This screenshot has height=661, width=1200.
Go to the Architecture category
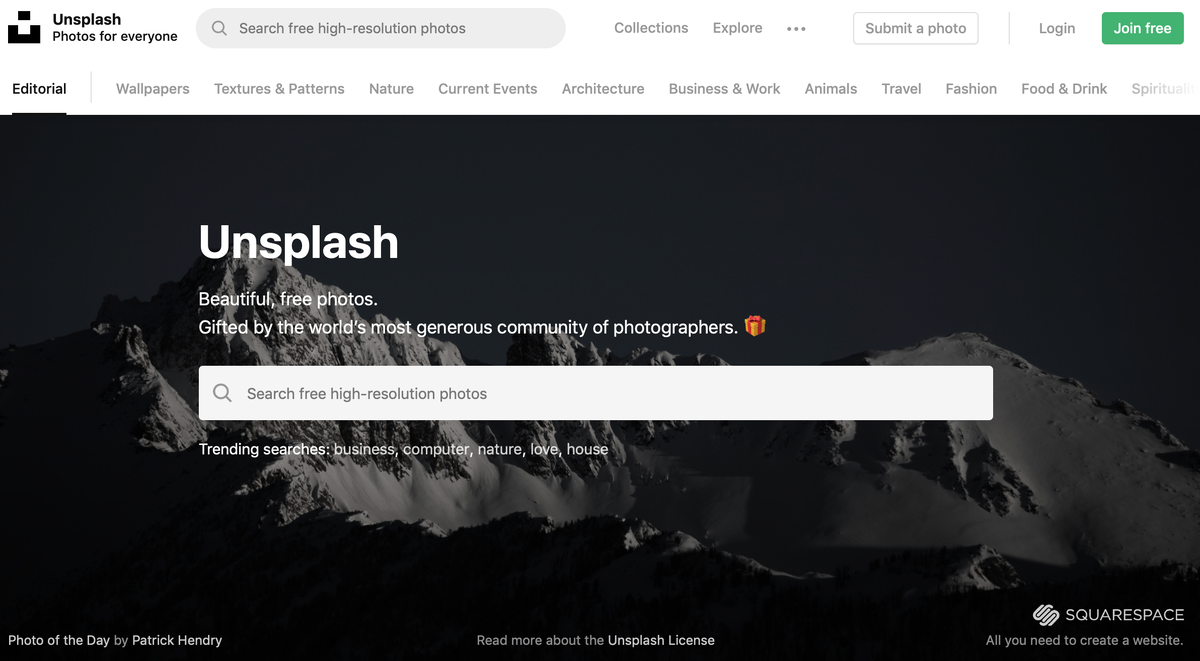(x=603, y=88)
